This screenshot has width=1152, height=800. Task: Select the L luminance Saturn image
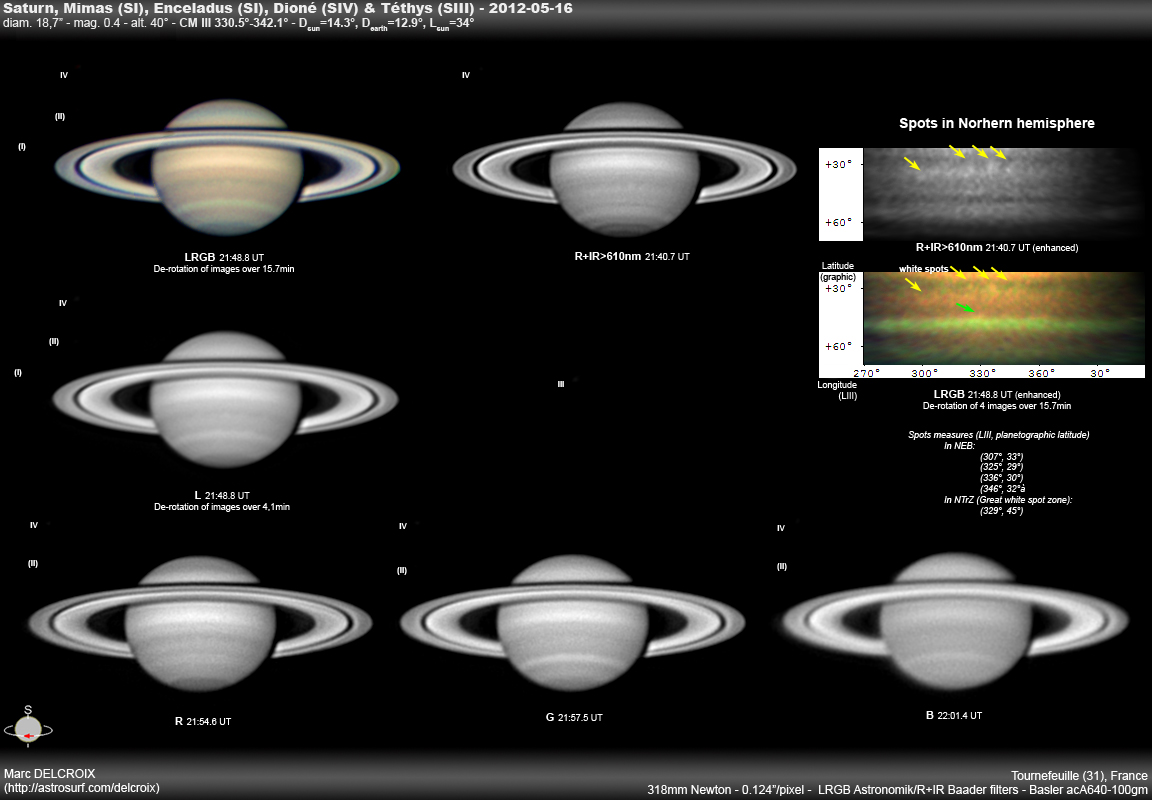(x=226, y=400)
